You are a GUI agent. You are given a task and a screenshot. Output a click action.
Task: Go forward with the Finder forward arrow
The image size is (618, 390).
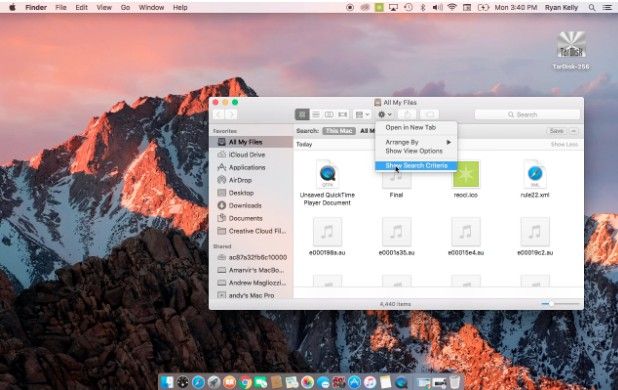(x=231, y=115)
